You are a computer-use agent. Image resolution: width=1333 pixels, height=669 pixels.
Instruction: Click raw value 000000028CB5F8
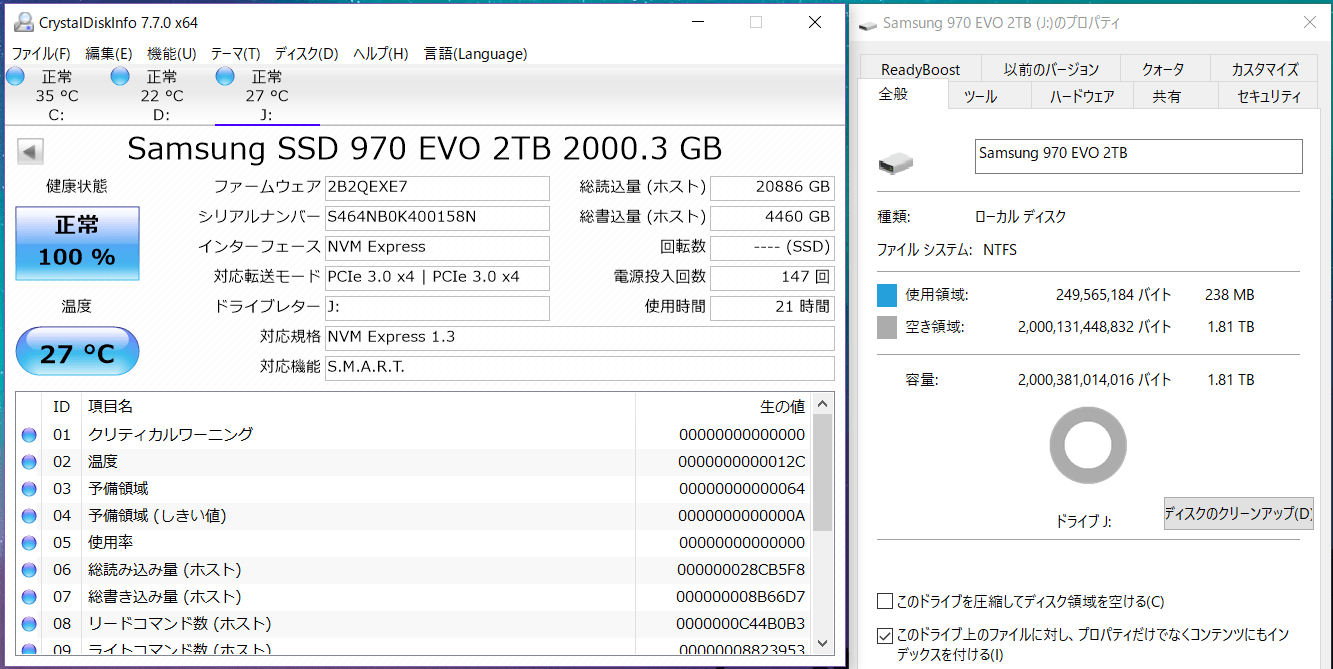pos(740,570)
